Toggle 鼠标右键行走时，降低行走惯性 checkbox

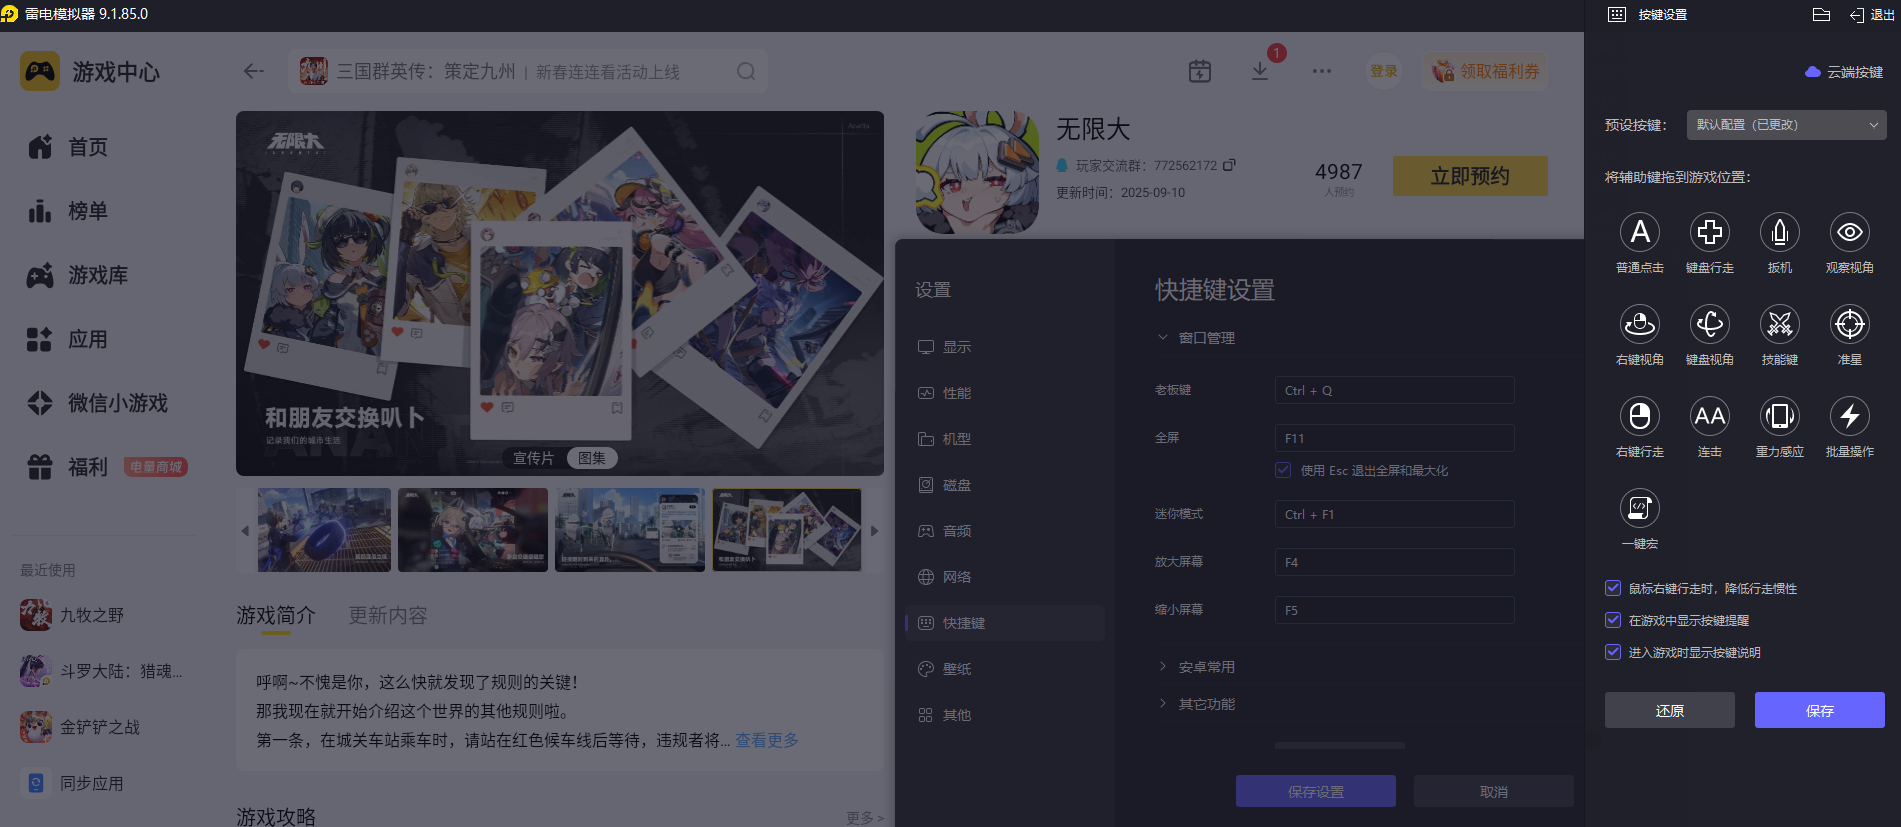pyautogui.click(x=1613, y=588)
